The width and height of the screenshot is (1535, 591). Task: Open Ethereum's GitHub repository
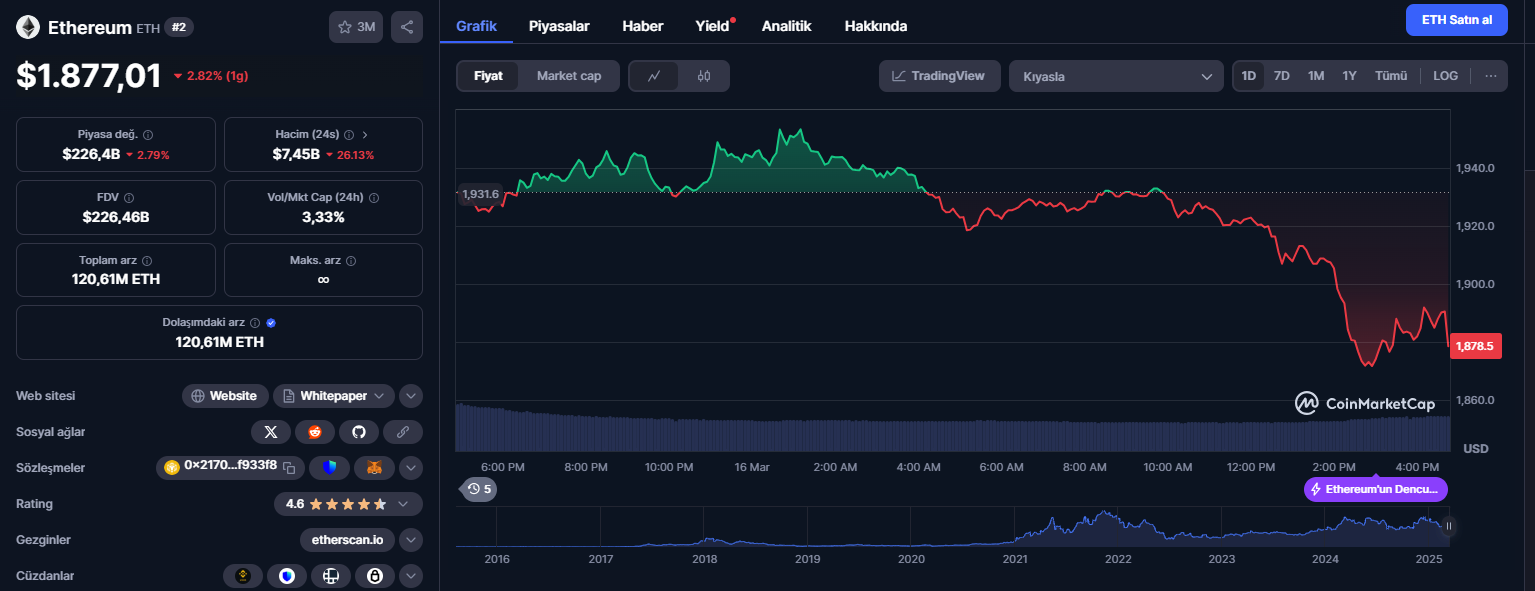coord(359,432)
